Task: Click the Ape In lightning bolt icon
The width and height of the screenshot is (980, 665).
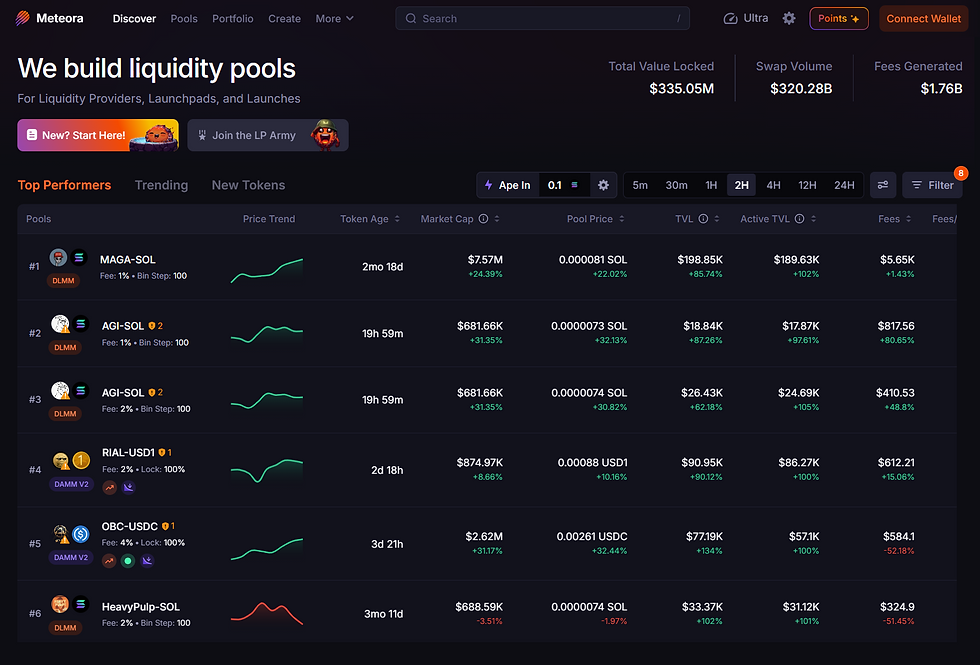Action: tap(489, 185)
